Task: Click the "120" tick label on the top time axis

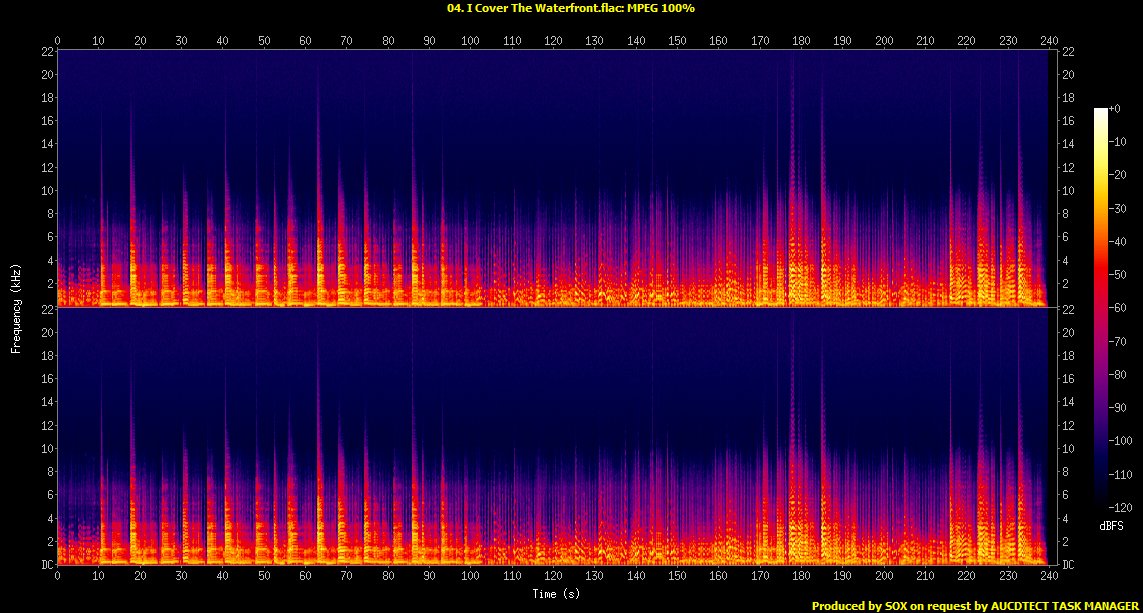Action: (553, 41)
